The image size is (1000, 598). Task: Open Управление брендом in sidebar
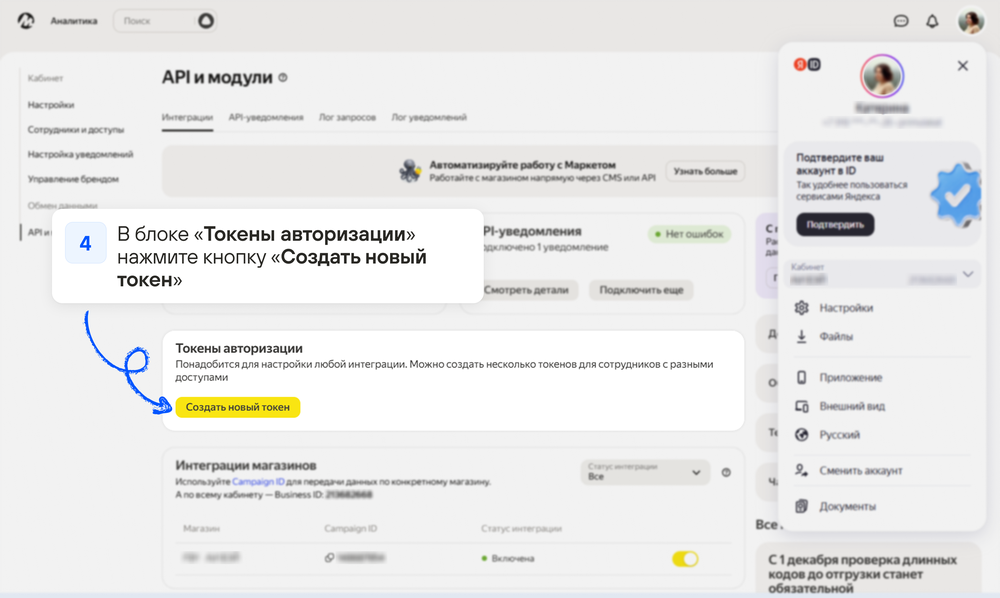(x=73, y=179)
